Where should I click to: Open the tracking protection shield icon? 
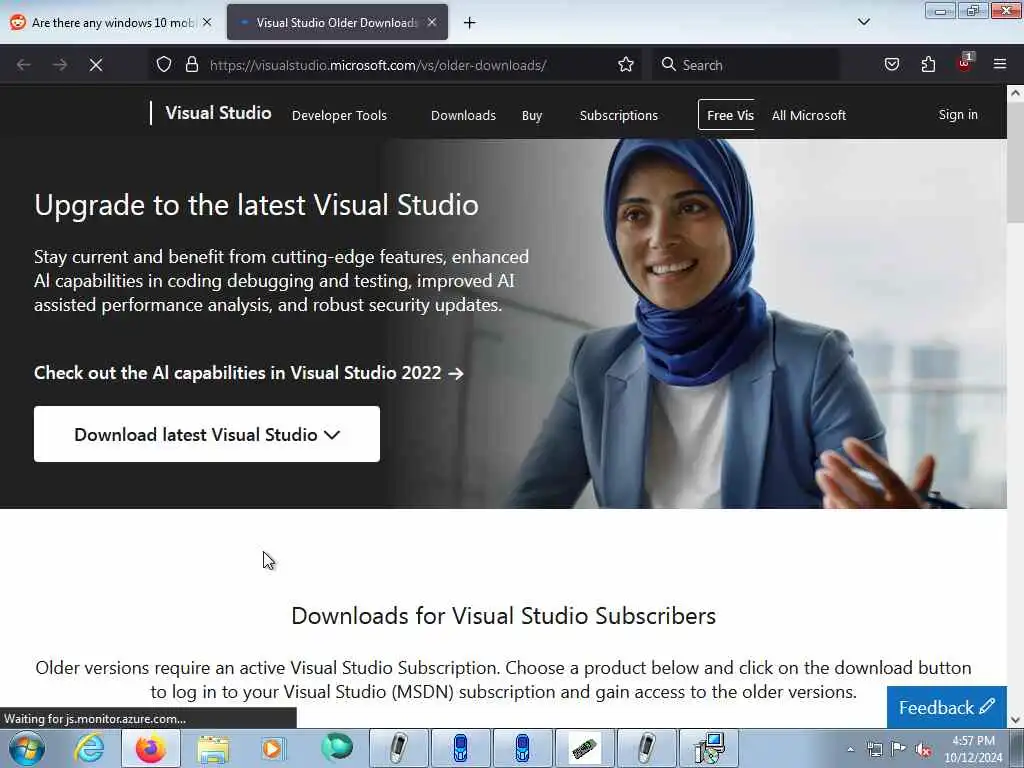tap(164, 65)
